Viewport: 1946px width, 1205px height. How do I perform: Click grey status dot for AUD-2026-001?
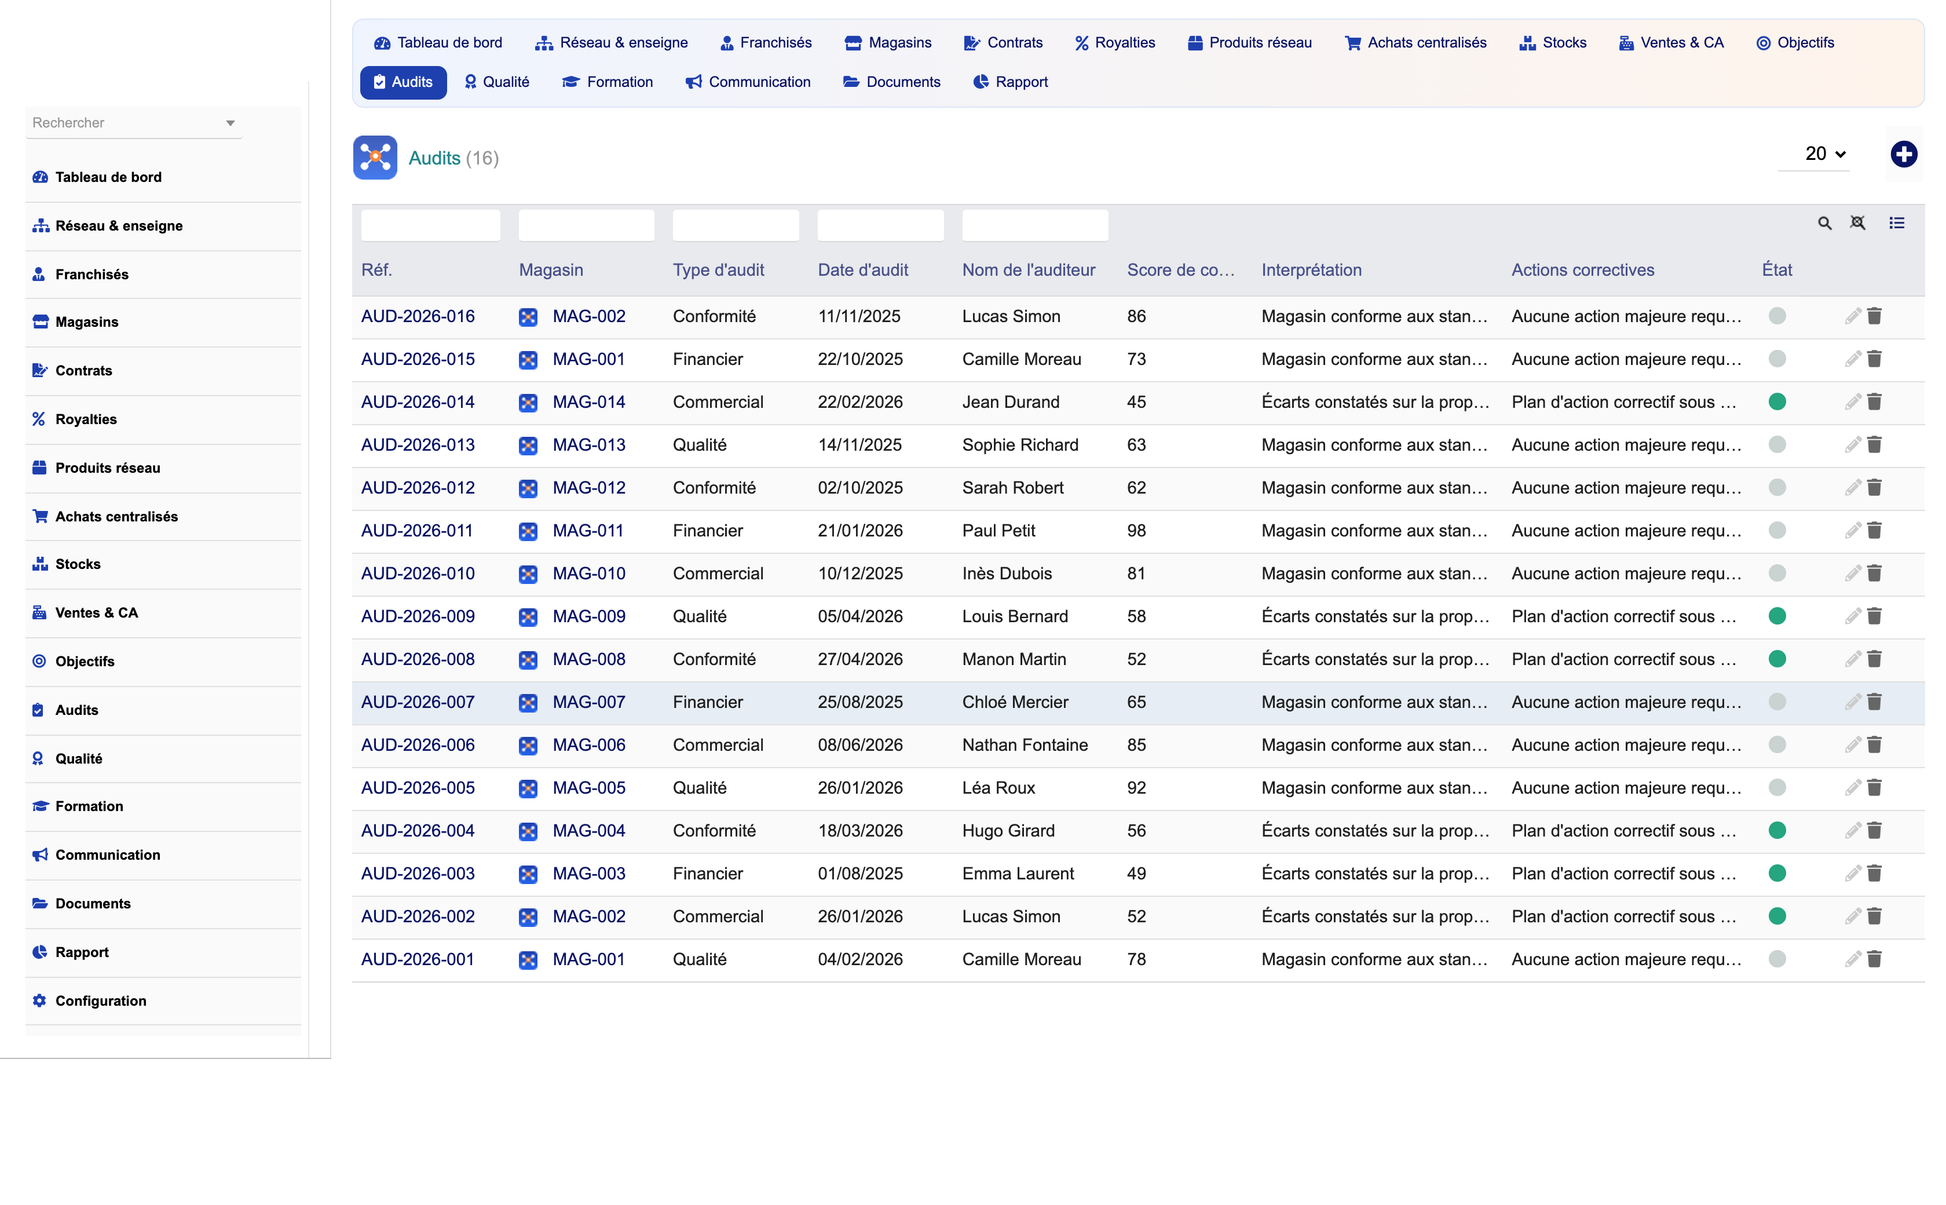click(1777, 959)
